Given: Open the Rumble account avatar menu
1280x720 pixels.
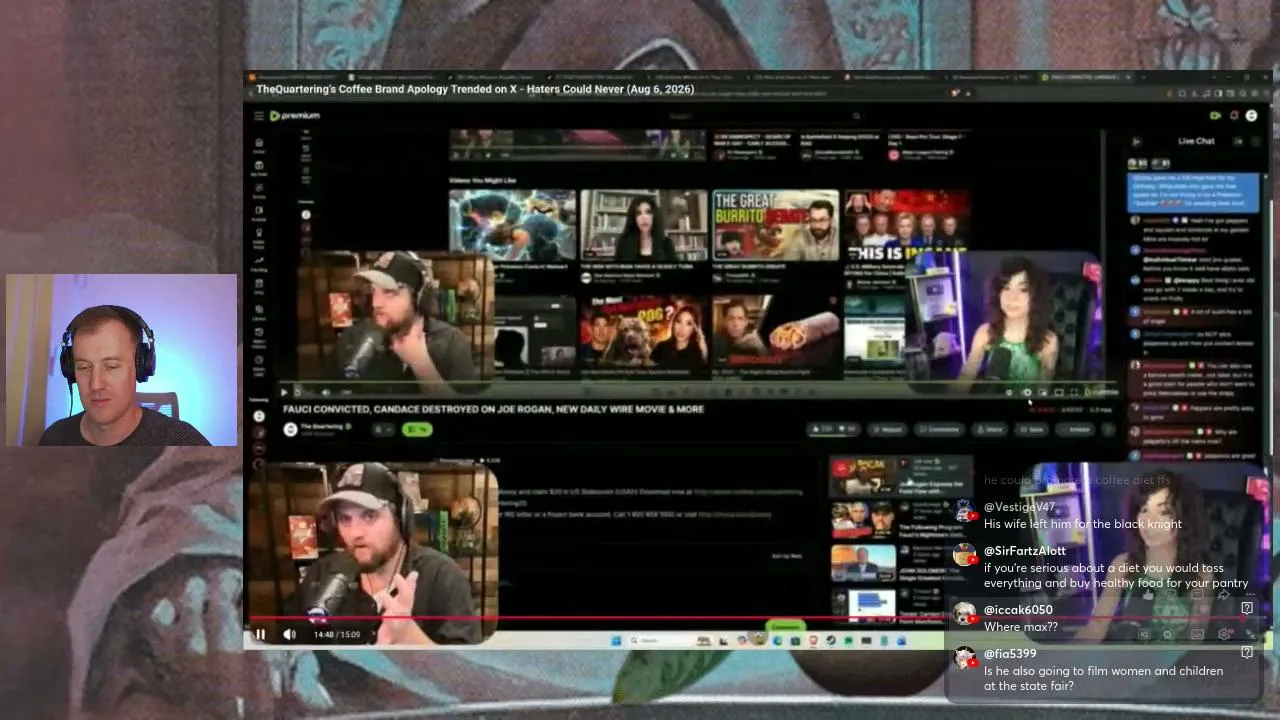Looking at the screenshot, I should (x=1251, y=116).
